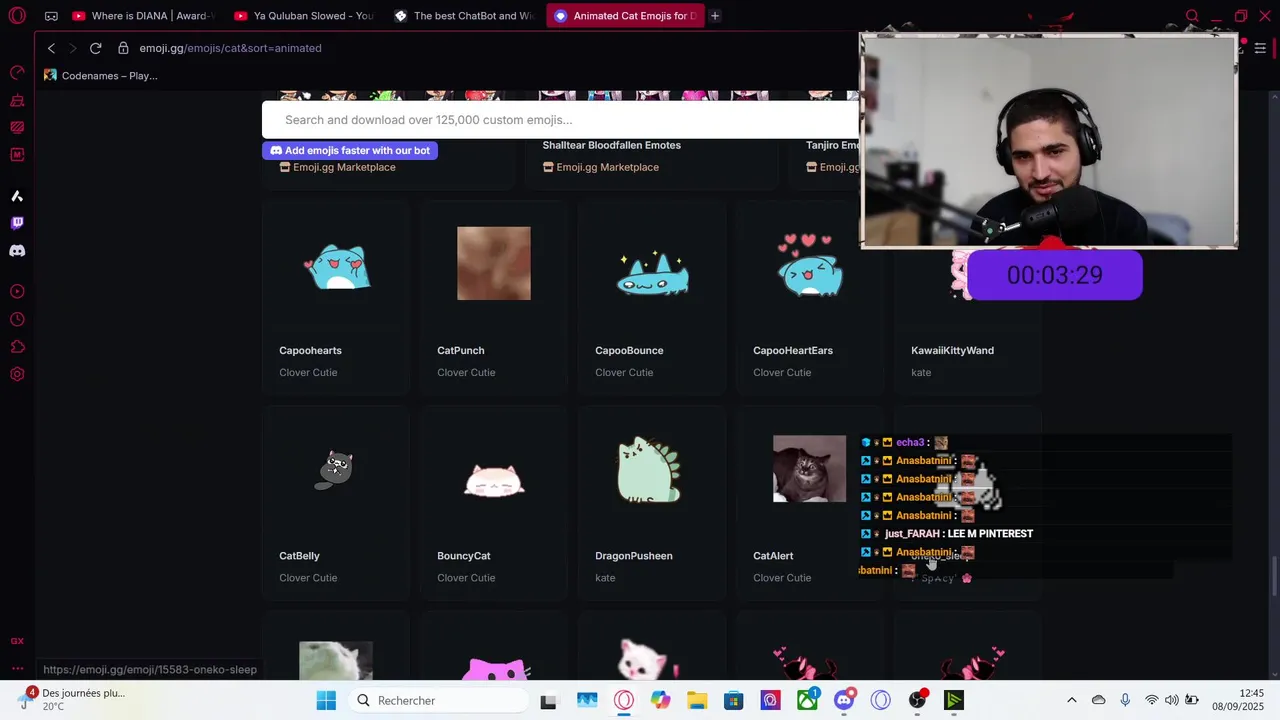Open Task View on the taskbar
1280x720 pixels.
coord(548,701)
